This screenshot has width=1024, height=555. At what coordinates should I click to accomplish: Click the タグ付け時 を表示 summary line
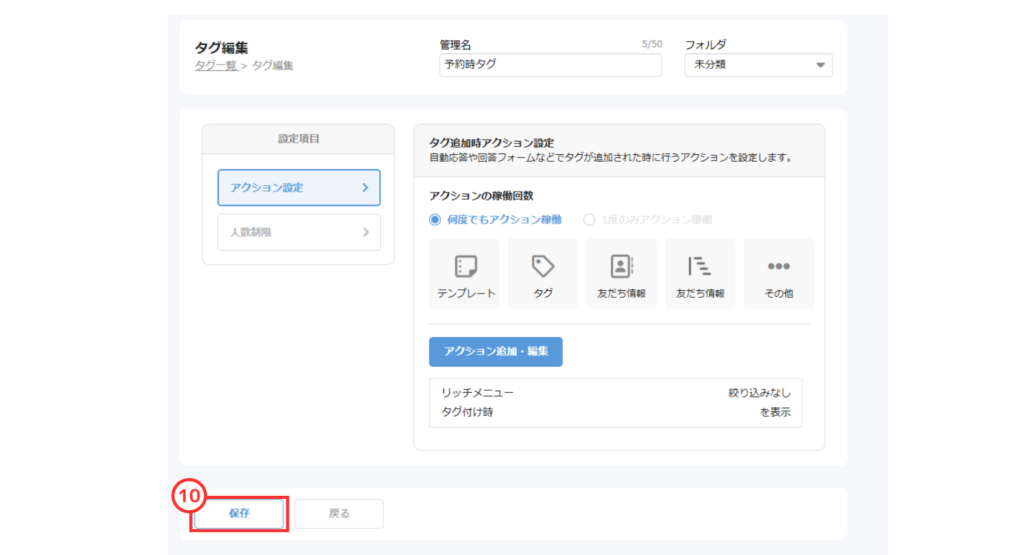[615, 412]
